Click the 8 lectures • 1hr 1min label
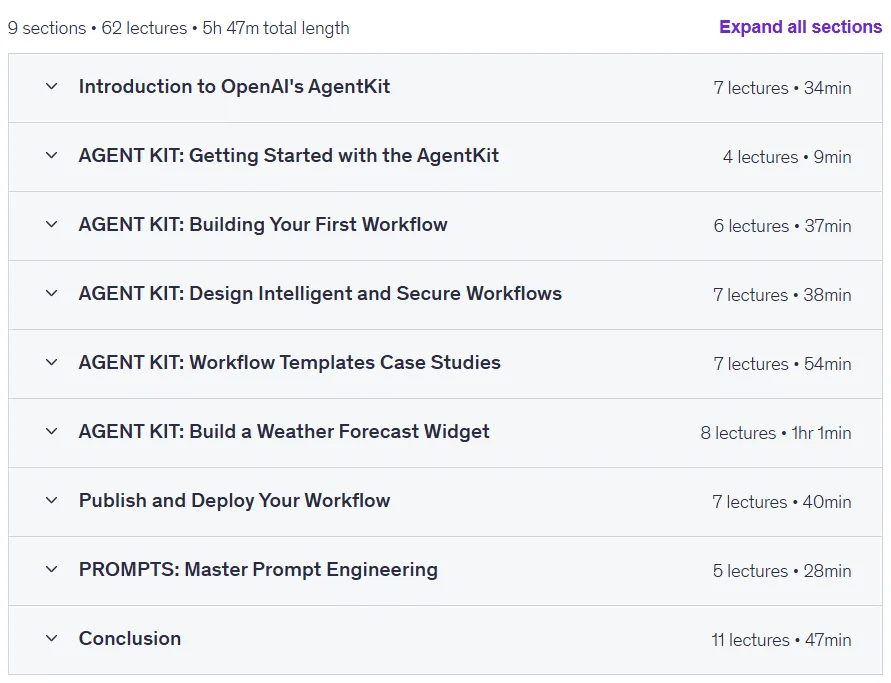 pos(776,433)
